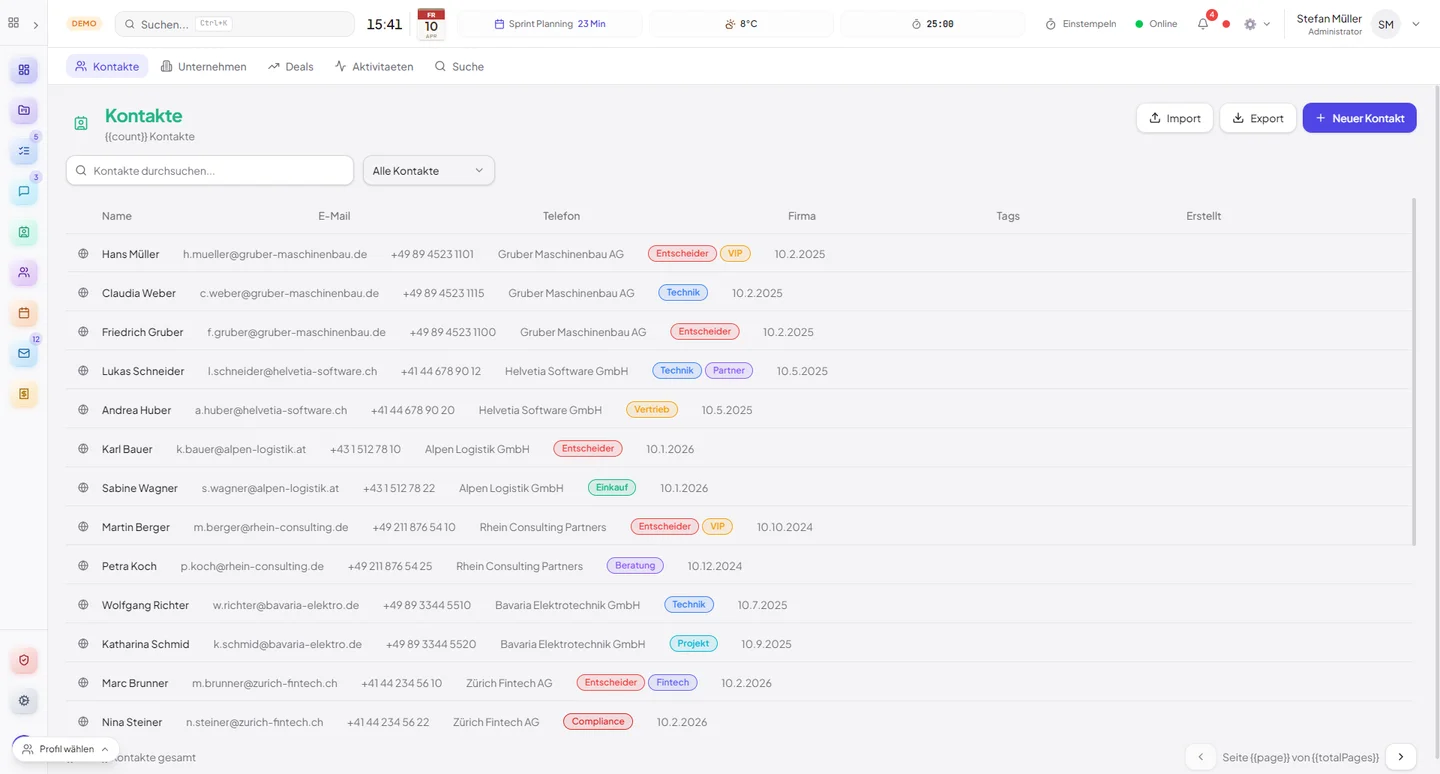Click the globe icon beside Hans Müller
Screen dimensions: 1440x774
pyautogui.click(x=84, y=254)
